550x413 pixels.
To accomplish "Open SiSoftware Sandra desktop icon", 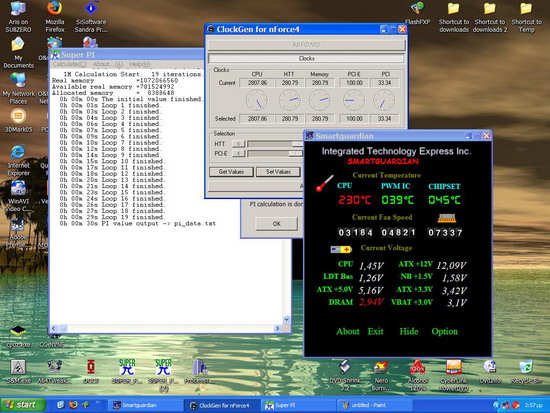I will tap(91, 16).
